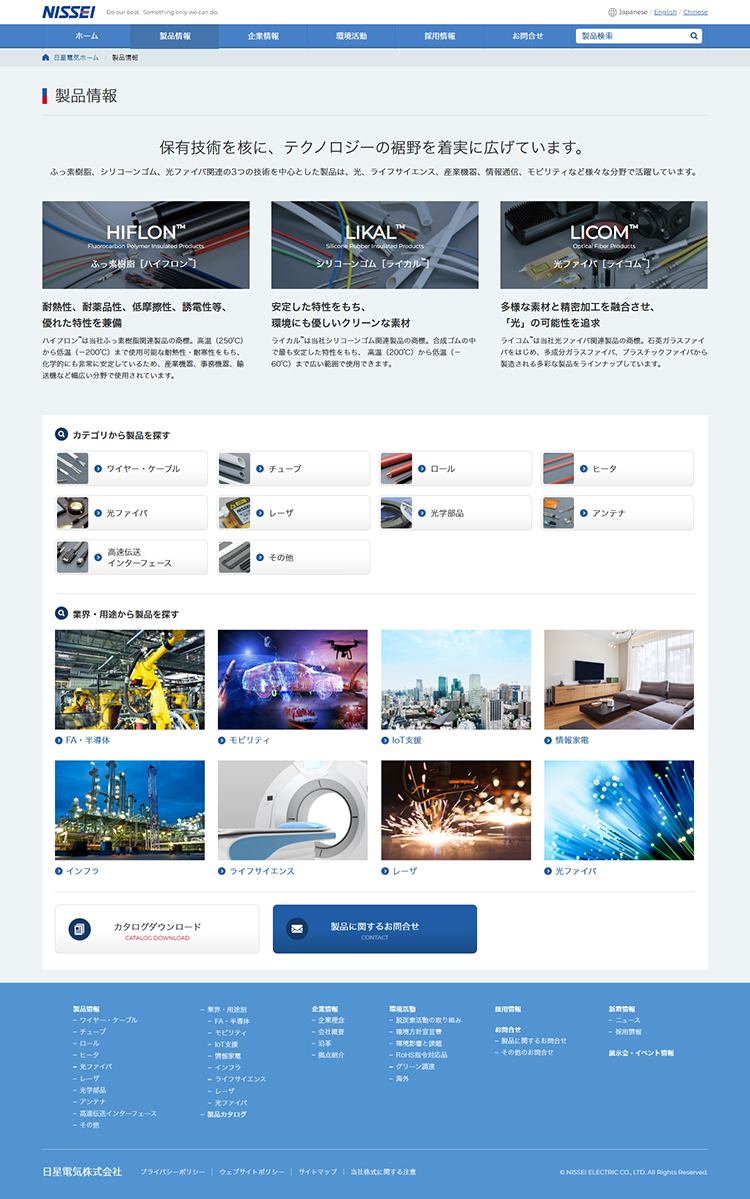Image resolution: width=750 pixels, height=1199 pixels.
Task: Open the LICOM optical fiber banner
Action: coord(603,245)
